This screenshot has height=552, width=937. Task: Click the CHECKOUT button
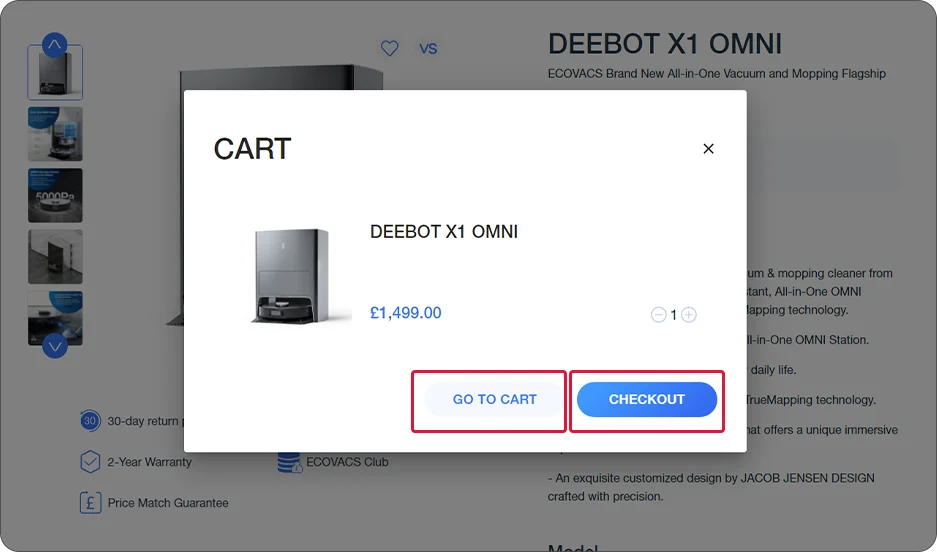coord(647,400)
